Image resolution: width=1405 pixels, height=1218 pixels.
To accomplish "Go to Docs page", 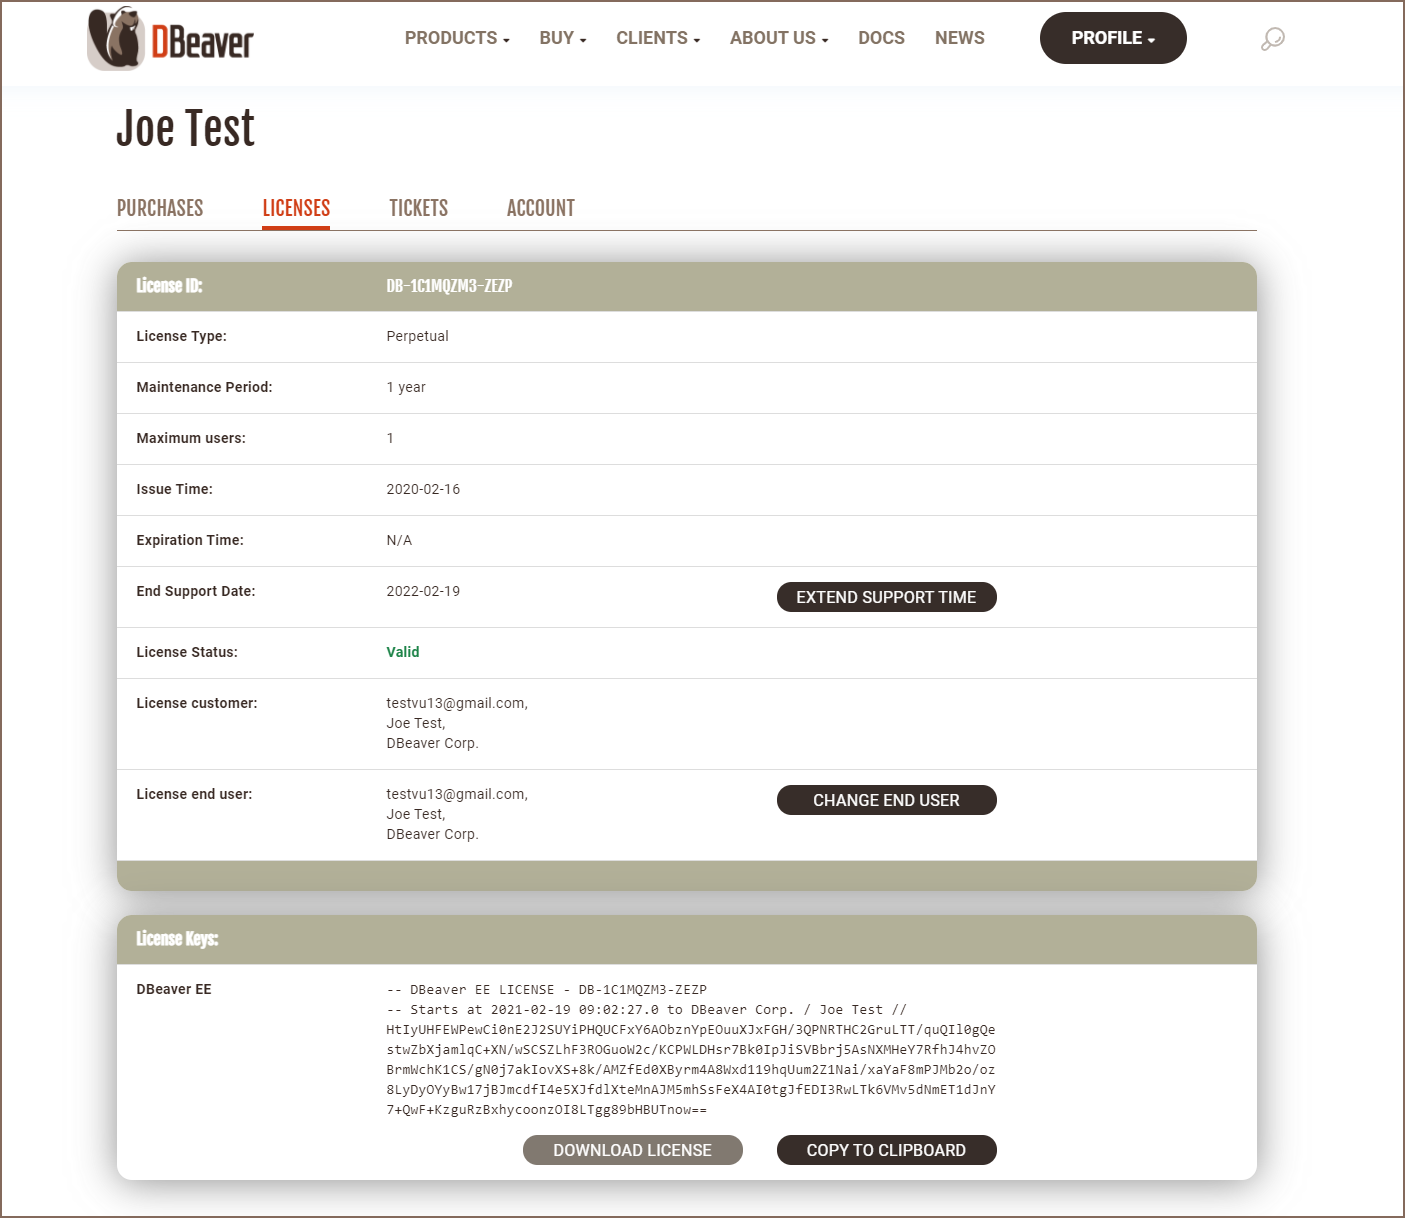I will [x=881, y=38].
